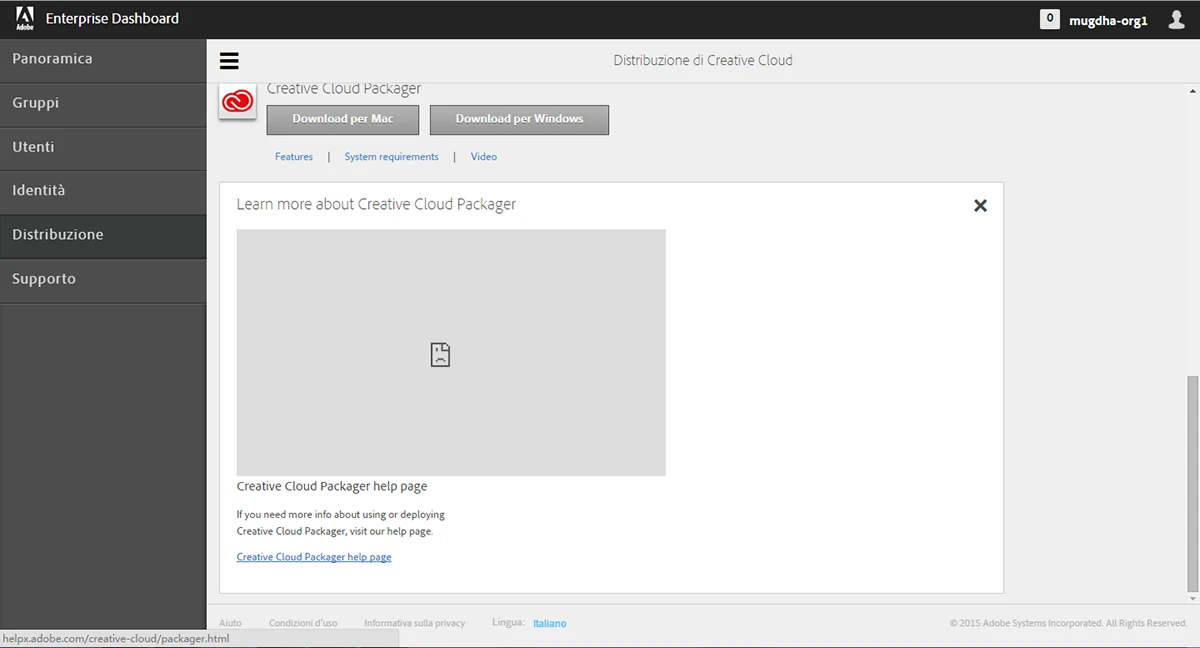Open the Identità section
Viewport: 1200px width, 648px height.
(103, 190)
